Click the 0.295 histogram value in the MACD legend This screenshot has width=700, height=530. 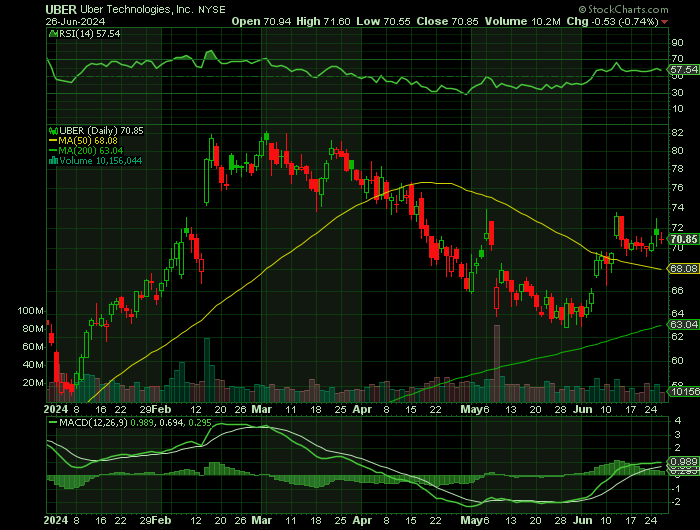coord(200,422)
